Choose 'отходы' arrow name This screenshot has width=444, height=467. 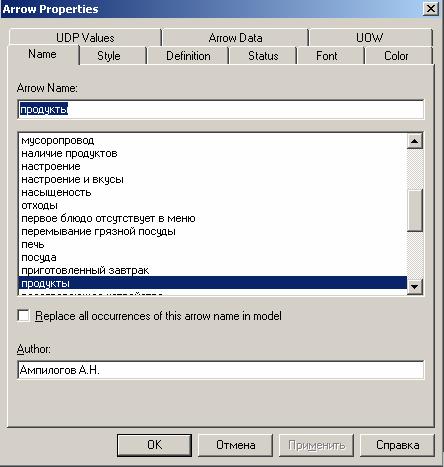tap(213, 205)
